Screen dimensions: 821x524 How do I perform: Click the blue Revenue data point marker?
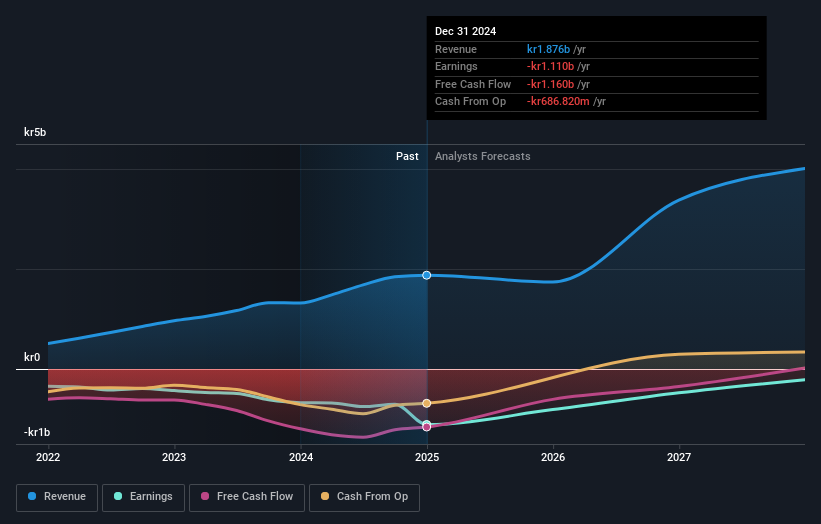click(427, 275)
